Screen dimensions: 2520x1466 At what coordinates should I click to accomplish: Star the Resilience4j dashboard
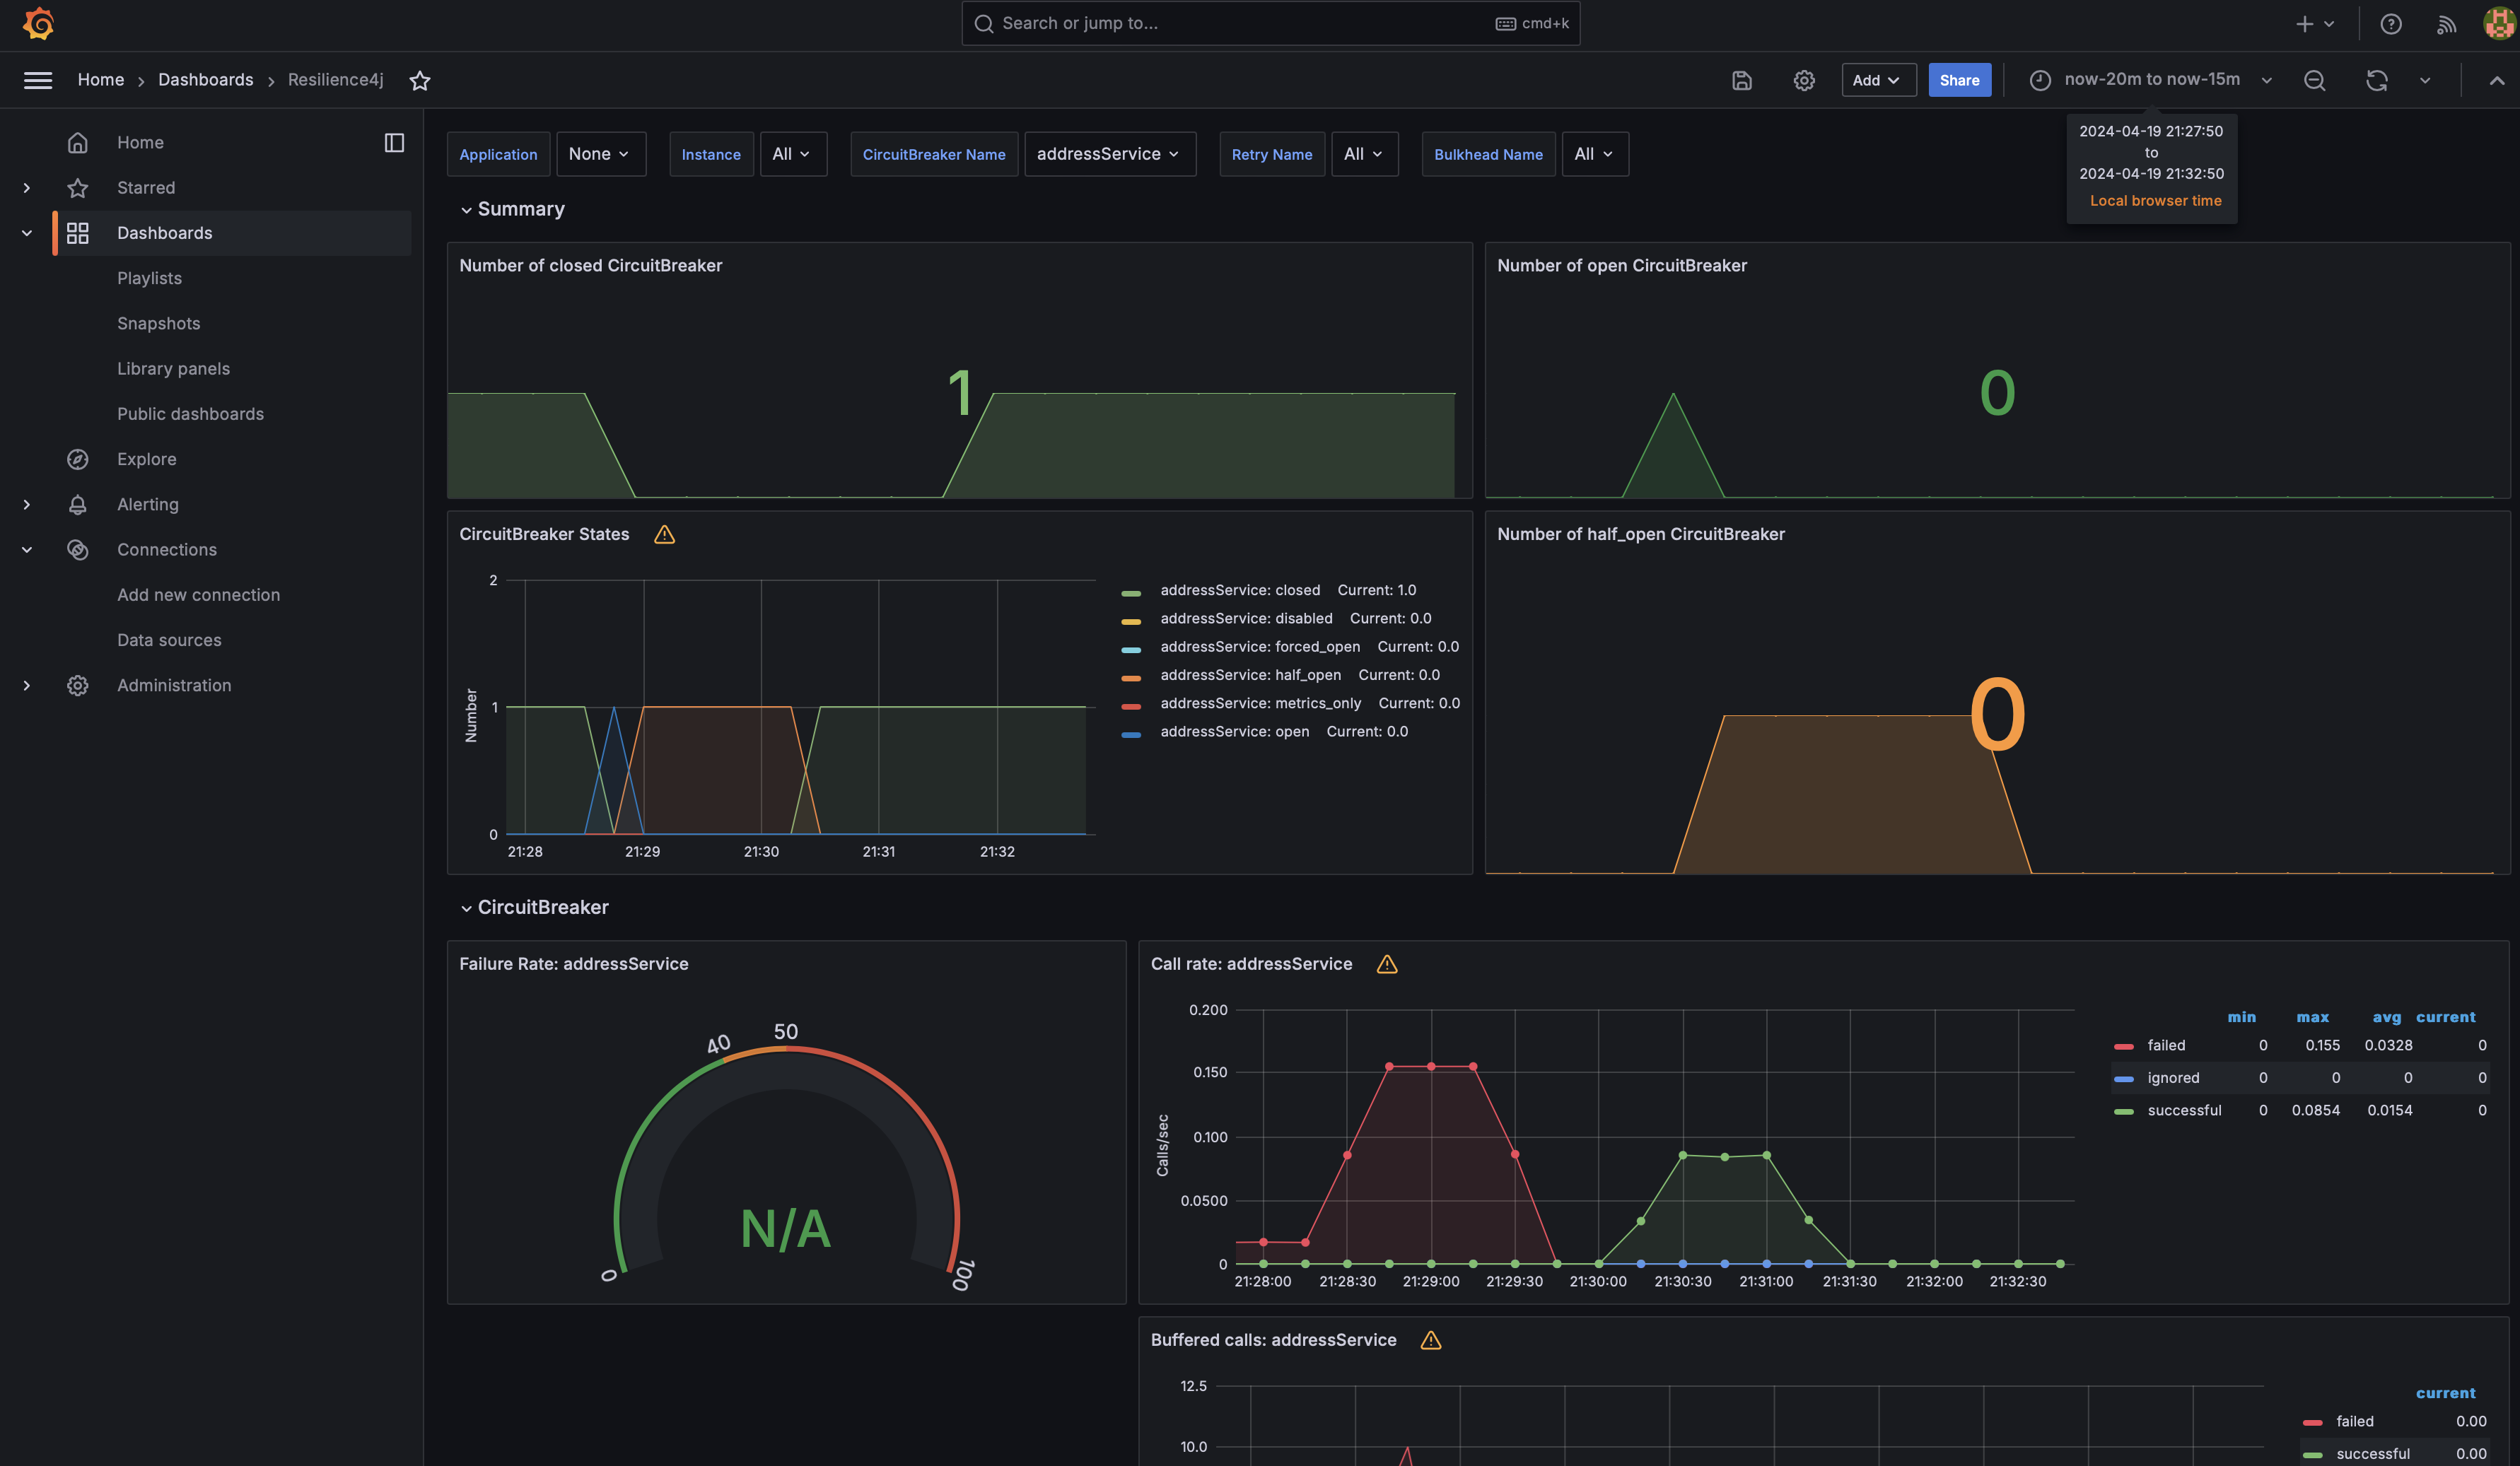coord(419,80)
